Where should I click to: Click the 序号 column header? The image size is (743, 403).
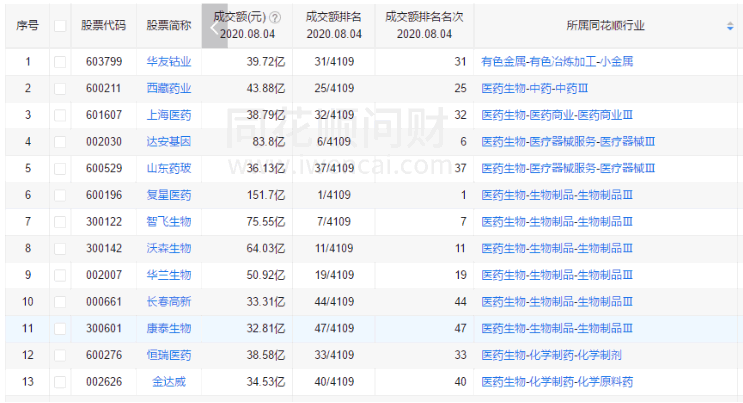27,26
